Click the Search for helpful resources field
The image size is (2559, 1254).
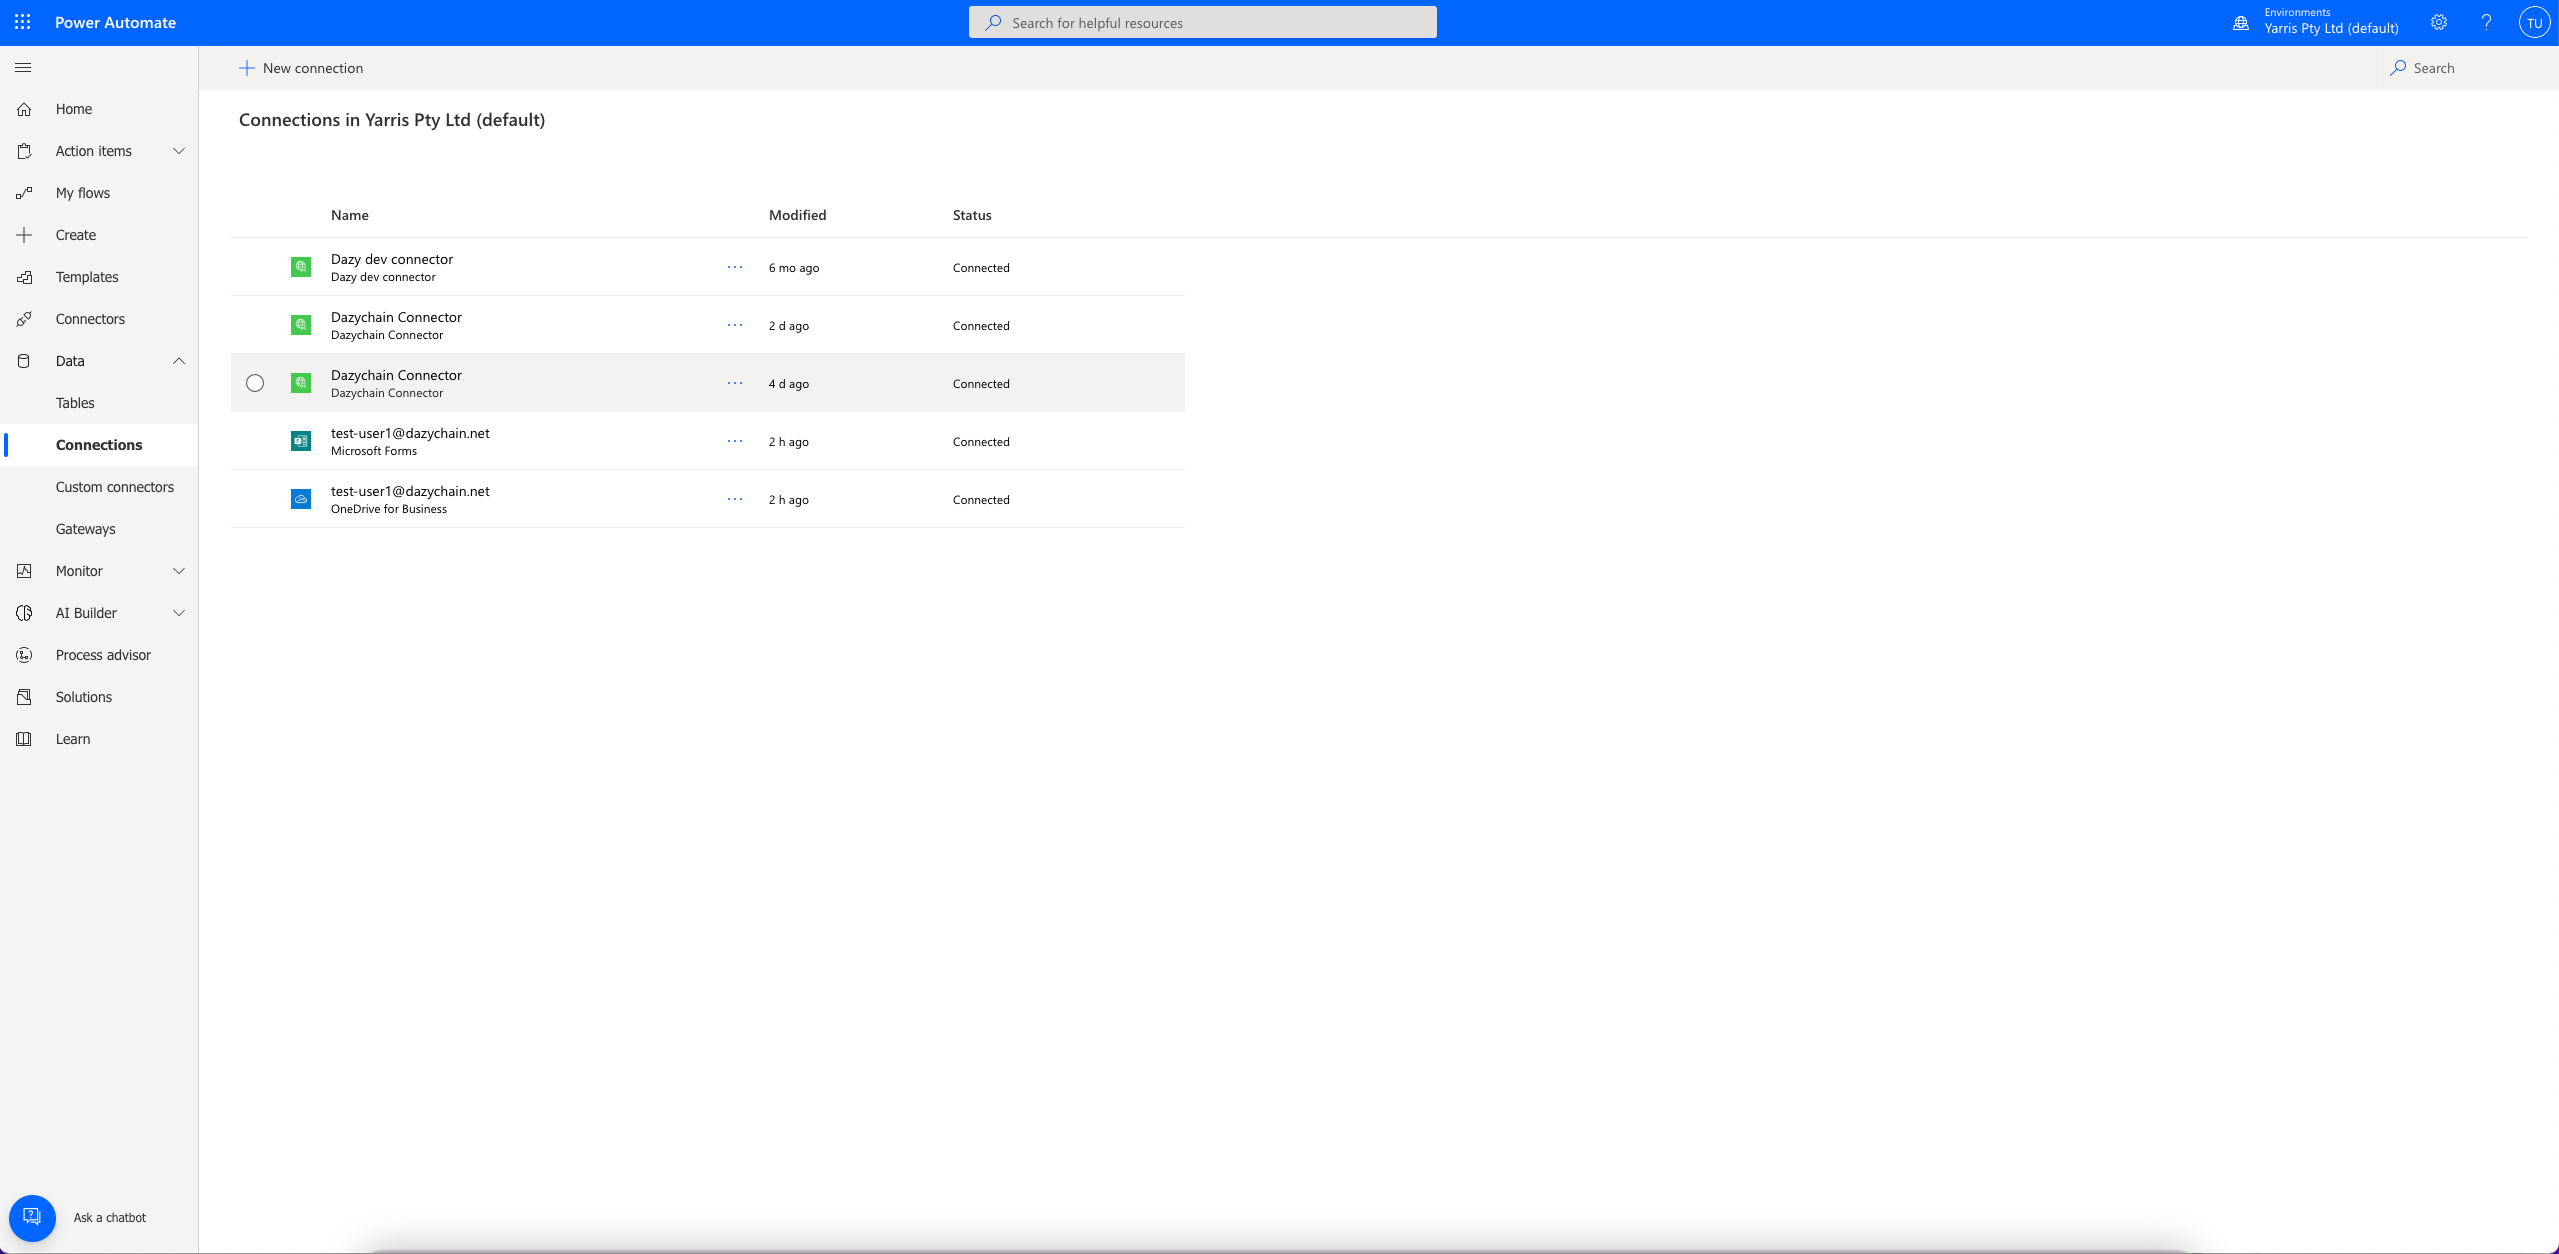point(1202,22)
